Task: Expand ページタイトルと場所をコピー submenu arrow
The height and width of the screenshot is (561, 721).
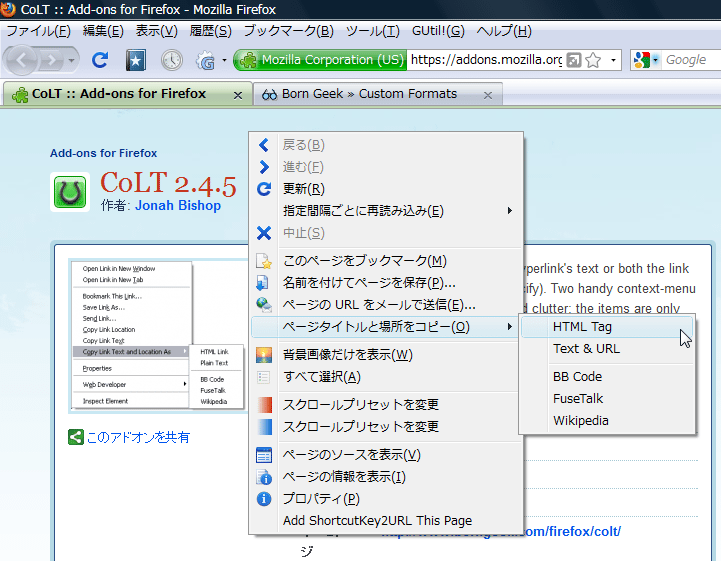Action: pos(509,326)
